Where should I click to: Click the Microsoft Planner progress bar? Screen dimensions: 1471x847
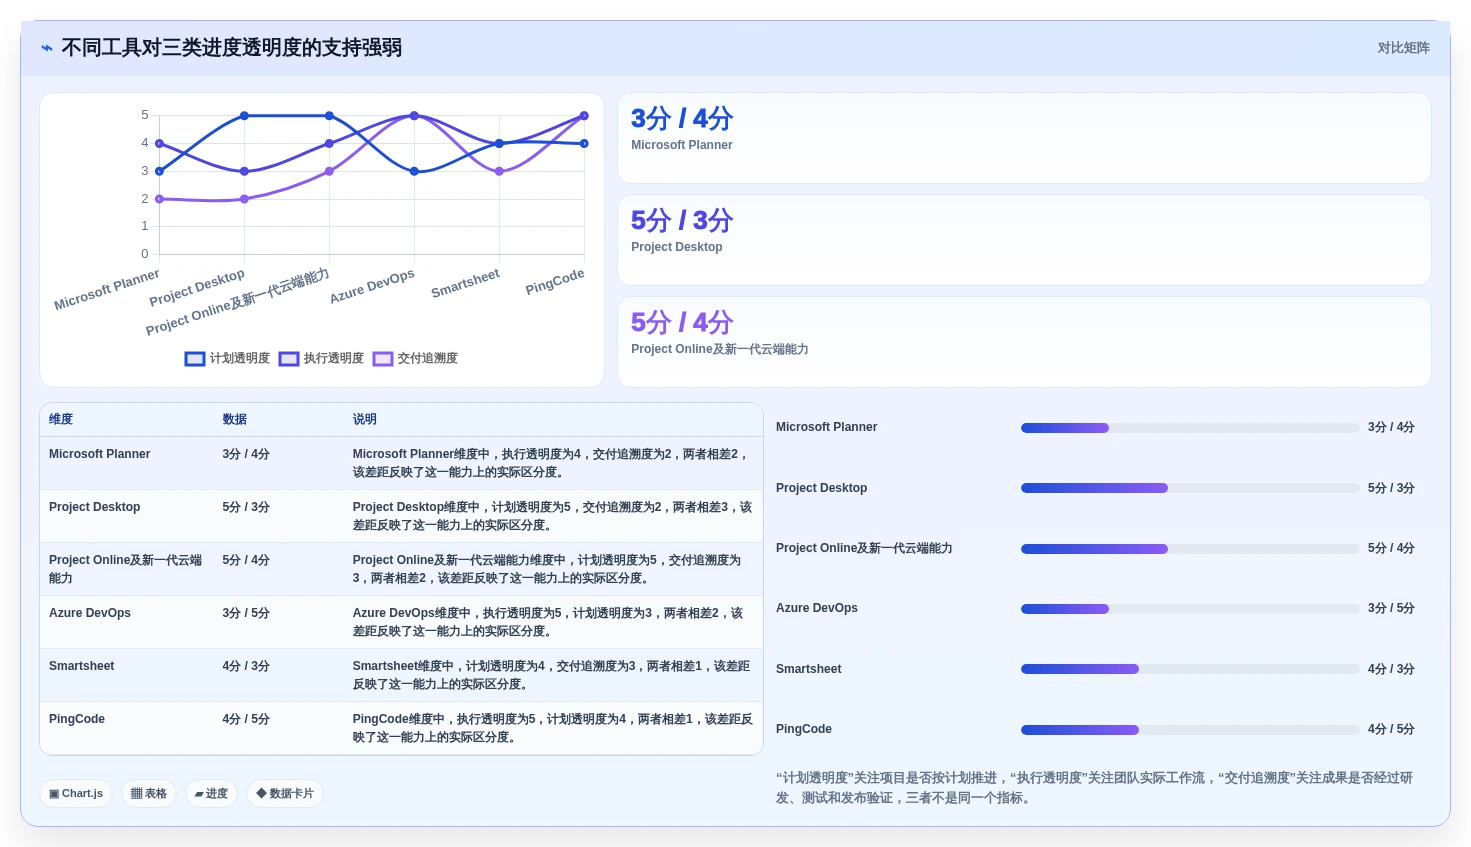(x=1190, y=428)
